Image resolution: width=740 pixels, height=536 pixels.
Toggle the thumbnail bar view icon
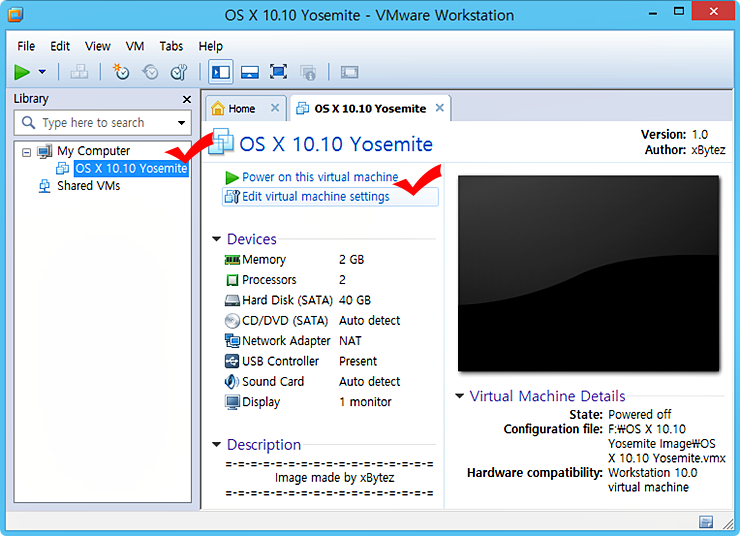(250, 72)
